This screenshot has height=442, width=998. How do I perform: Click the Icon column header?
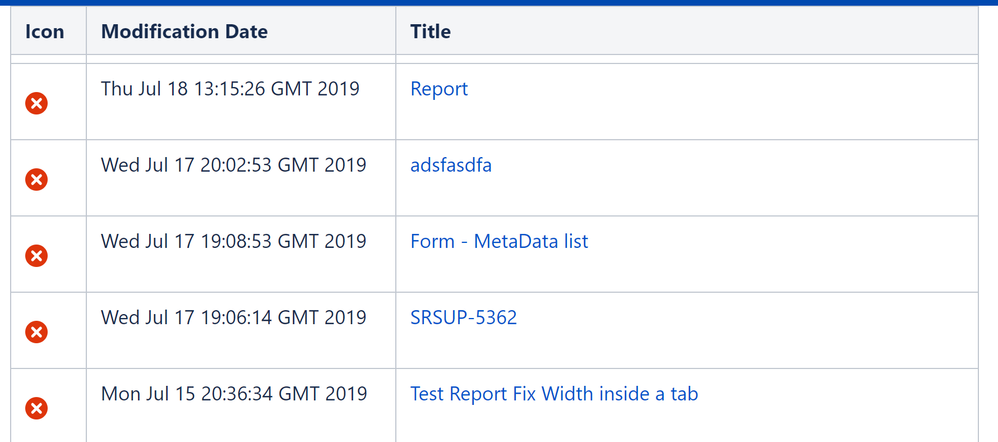click(x=44, y=31)
